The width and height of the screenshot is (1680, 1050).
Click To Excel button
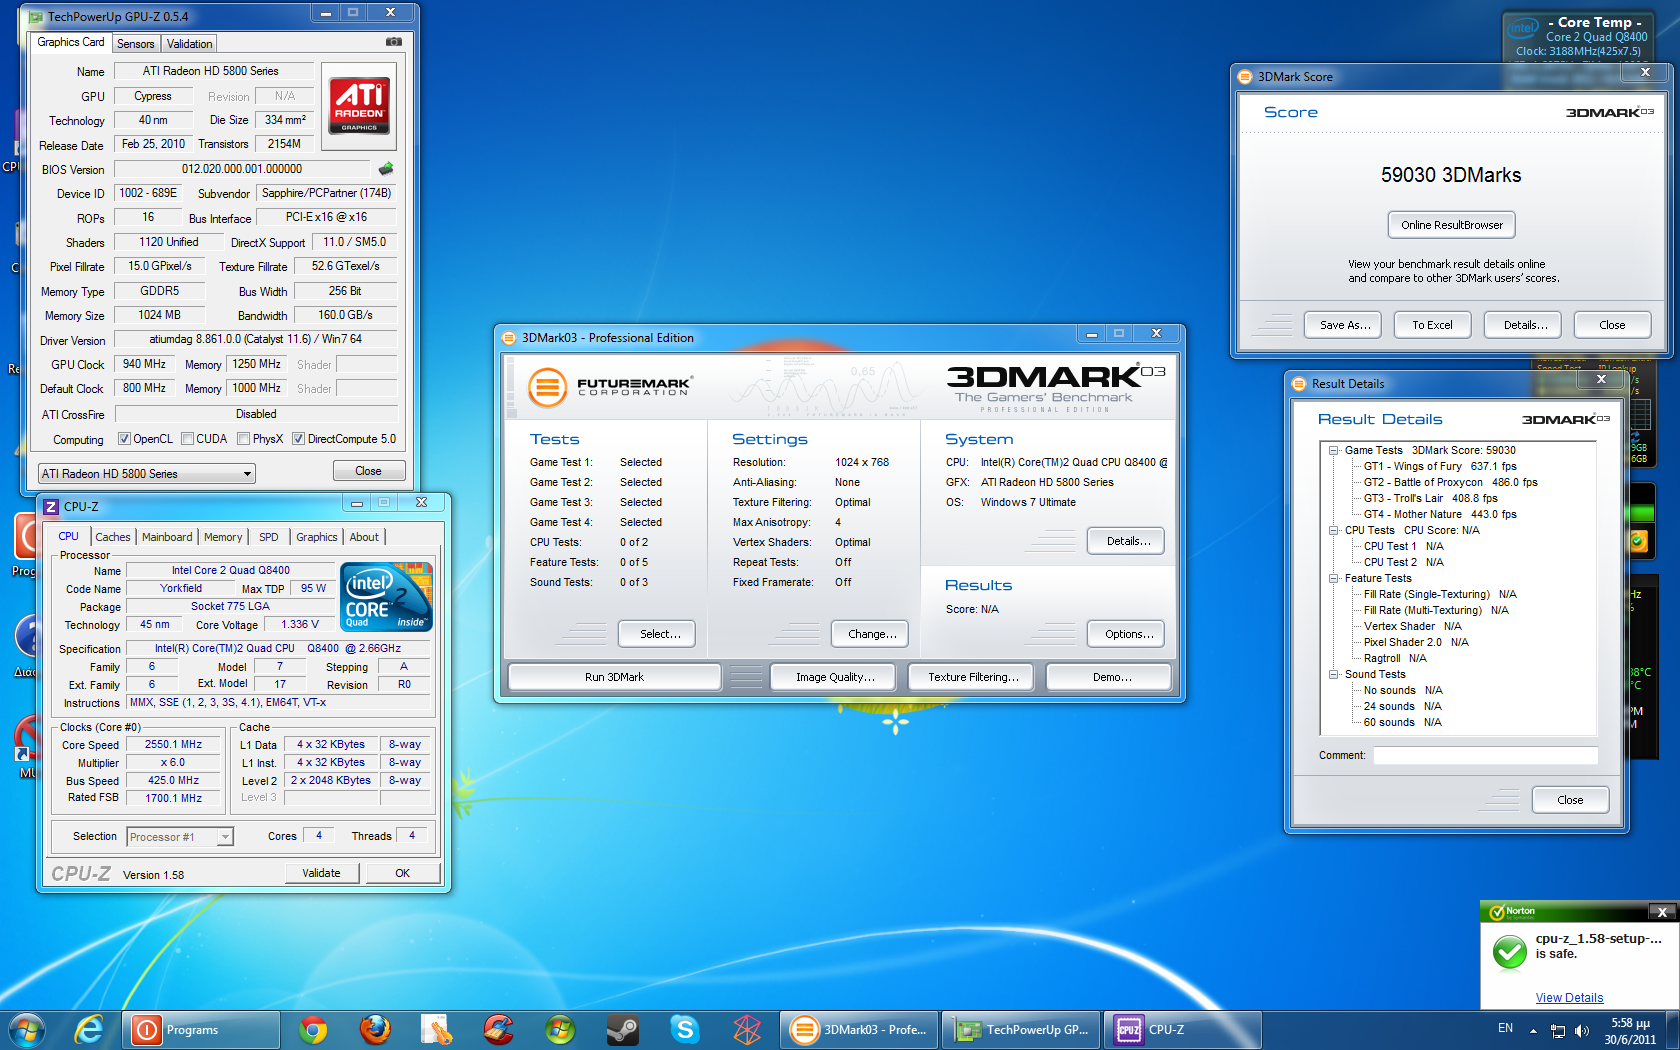click(x=1432, y=325)
